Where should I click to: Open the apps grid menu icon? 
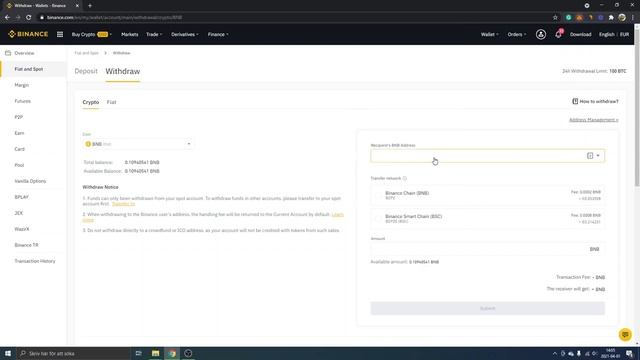click(60, 34)
